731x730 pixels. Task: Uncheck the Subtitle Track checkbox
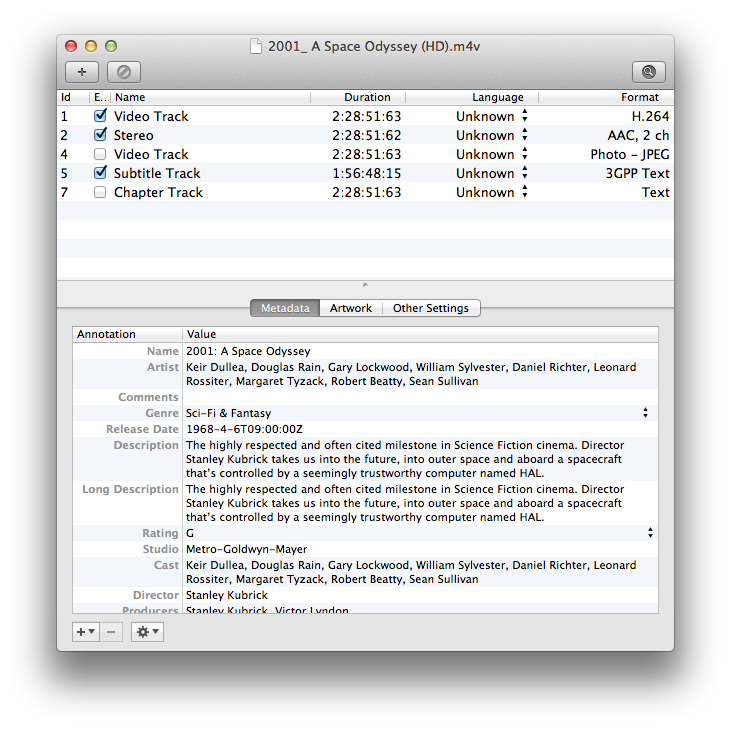pyautogui.click(x=100, y=173)
